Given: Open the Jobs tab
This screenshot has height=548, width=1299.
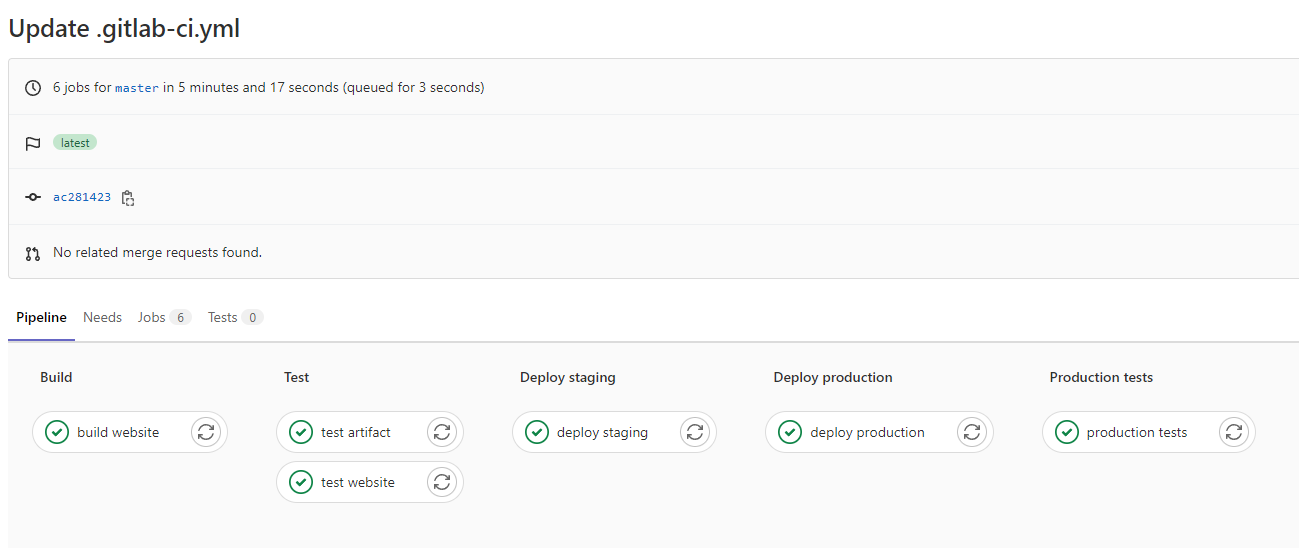Looking at the screenshot, I should click(x=164, y=318).
